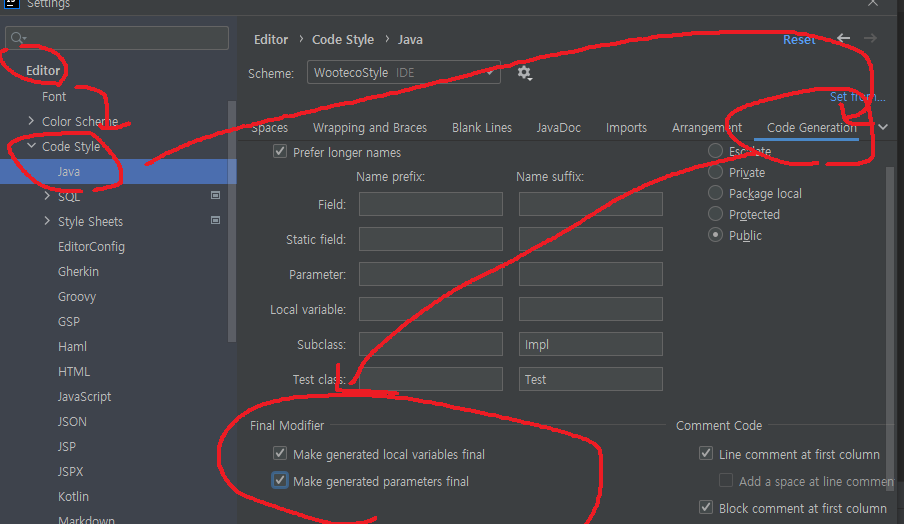The width and height of the screenshot is (904, 524).
Task: Expand the Style Sheets tree node
Action: point(47,221)
